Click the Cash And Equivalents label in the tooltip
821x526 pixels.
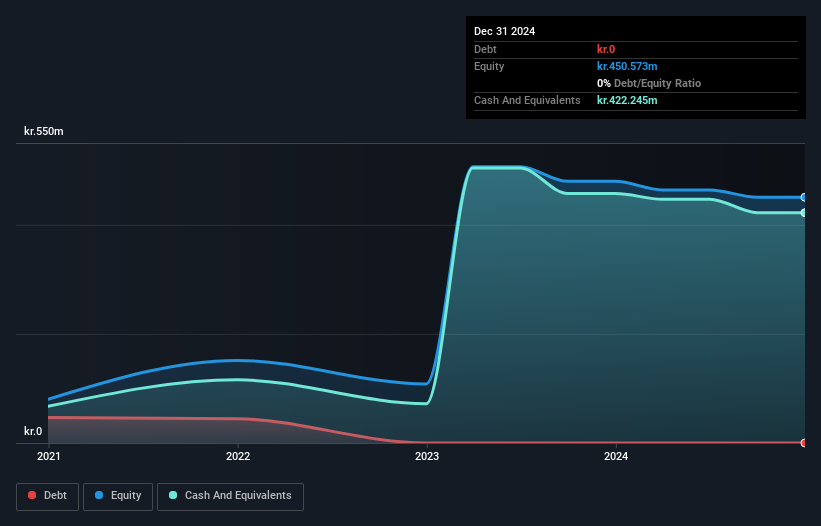point(527,100)
